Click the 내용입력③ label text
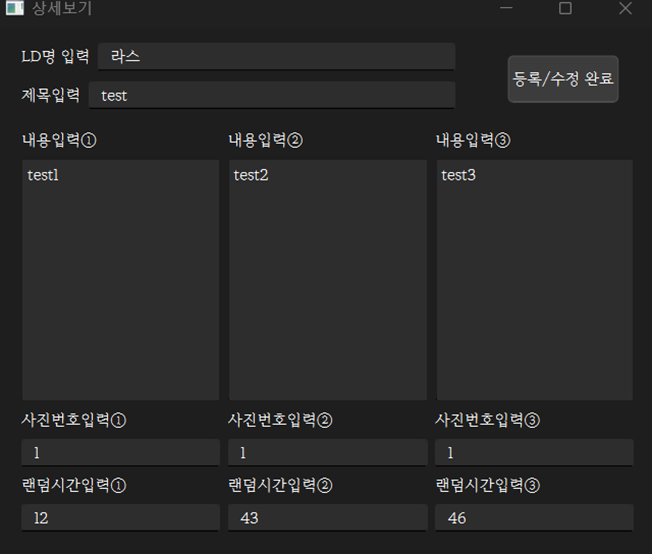 click(x=474, y=140)
